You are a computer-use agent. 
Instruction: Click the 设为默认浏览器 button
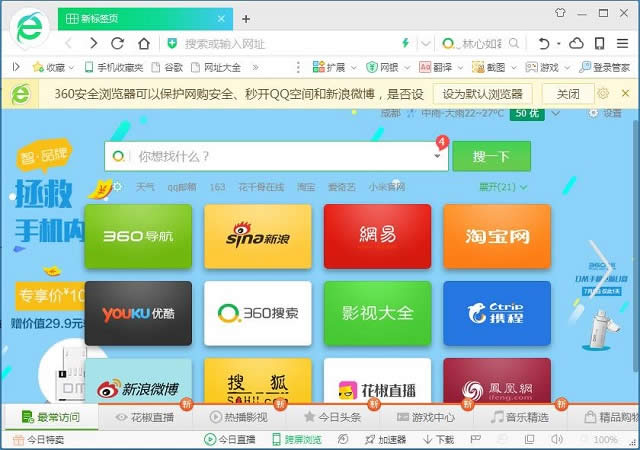tap(482, 93)
